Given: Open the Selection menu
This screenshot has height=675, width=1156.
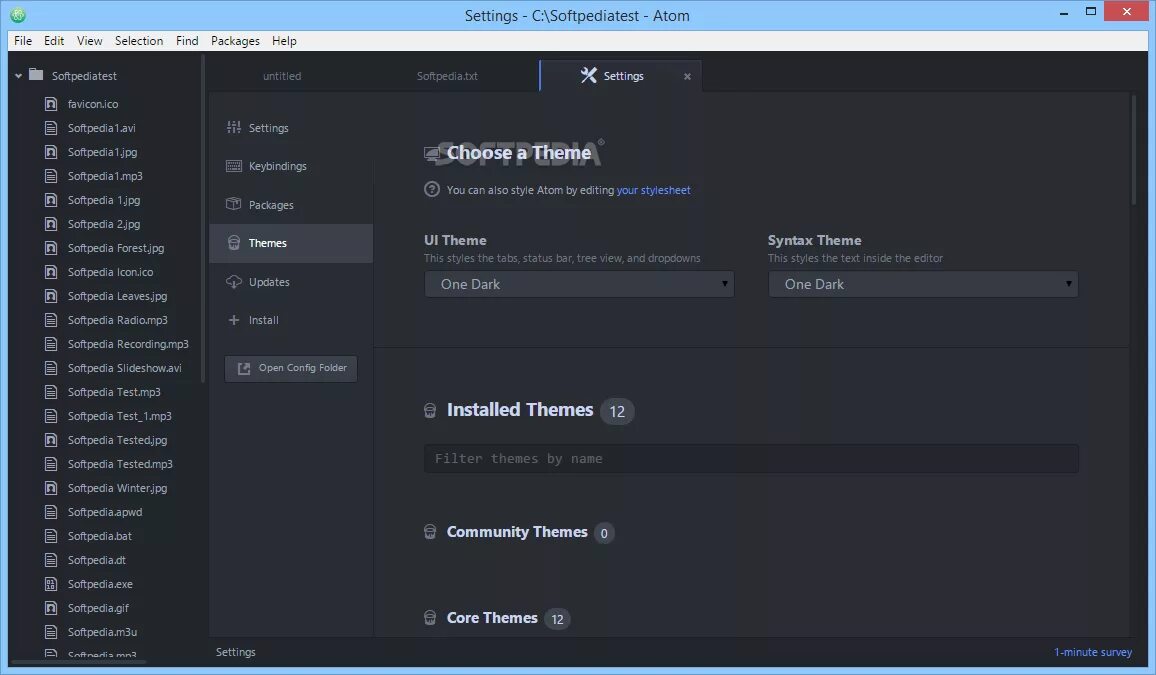Looking at the screenshot, I should point(139,41).
